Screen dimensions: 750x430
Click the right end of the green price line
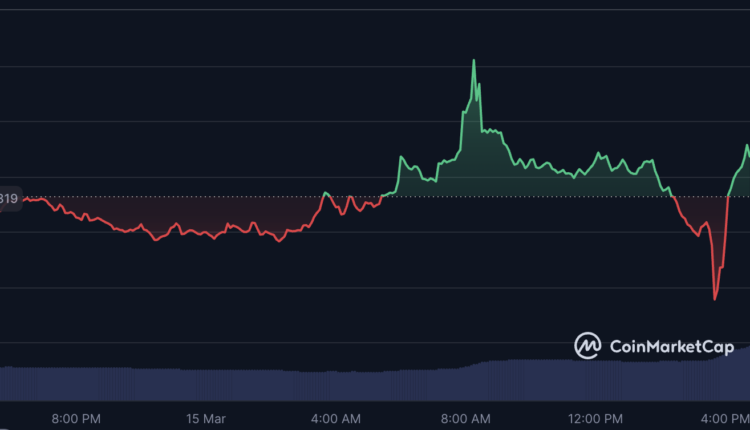tap(747, 146)
